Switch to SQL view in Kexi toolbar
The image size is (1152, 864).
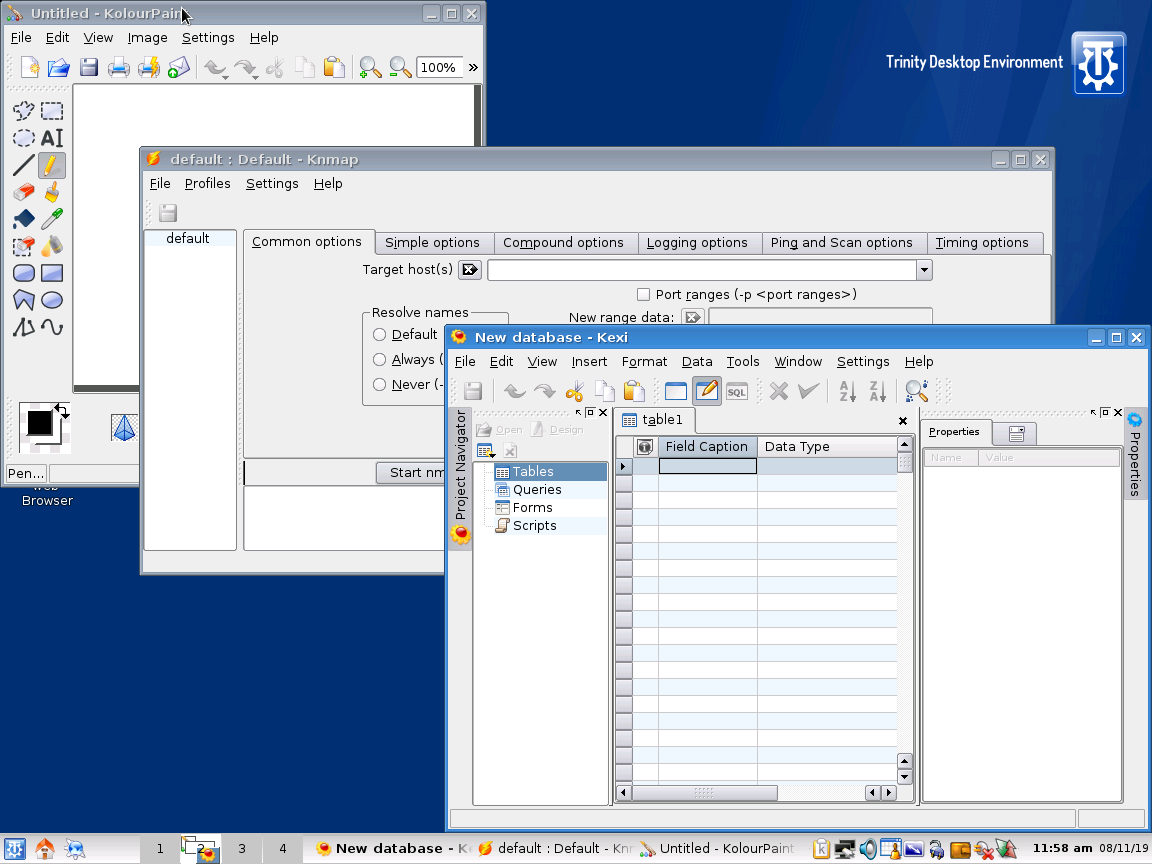coord(737,391)
